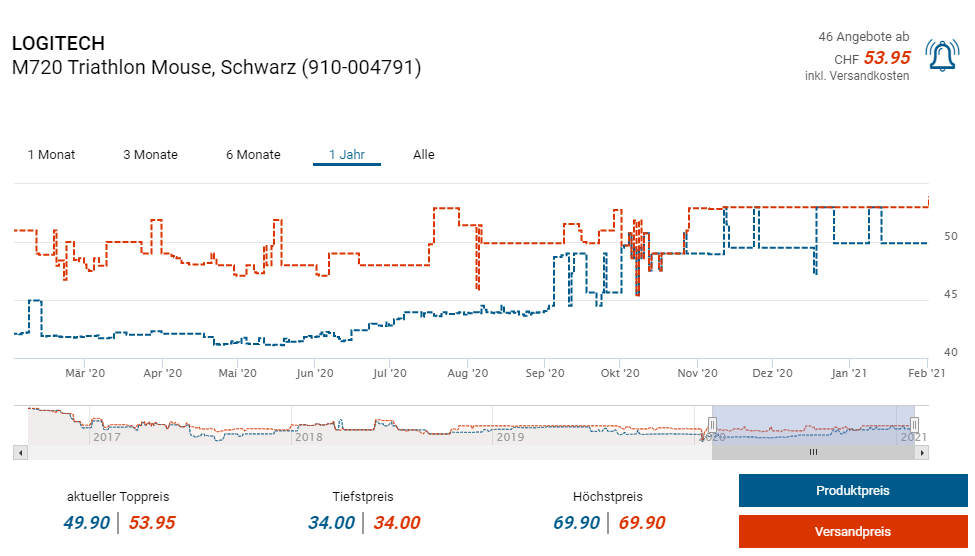Select the 1 Monat time range
975x556 pixels.
pyautogui.click(x=51, y=155)
